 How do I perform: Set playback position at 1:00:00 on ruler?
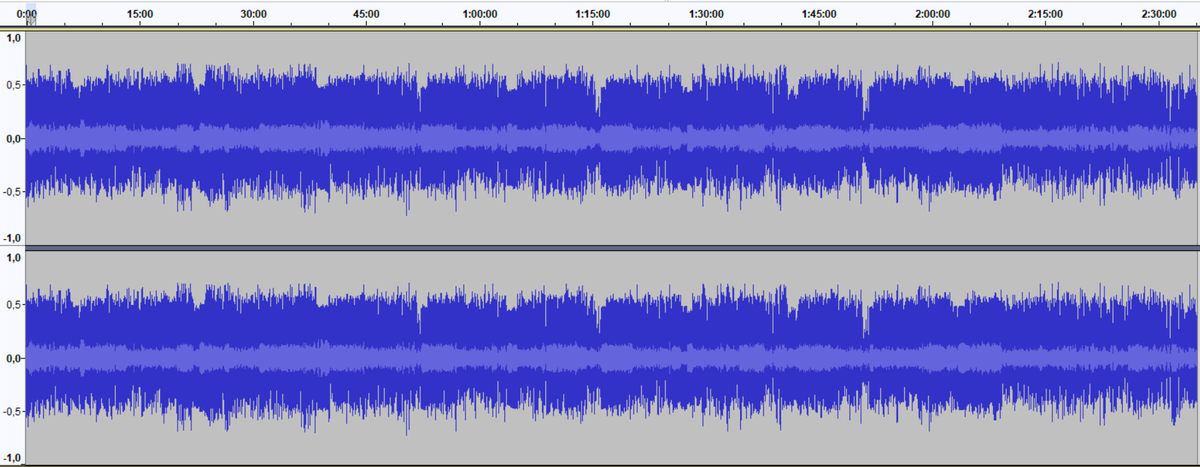click(x=480, y=14)
